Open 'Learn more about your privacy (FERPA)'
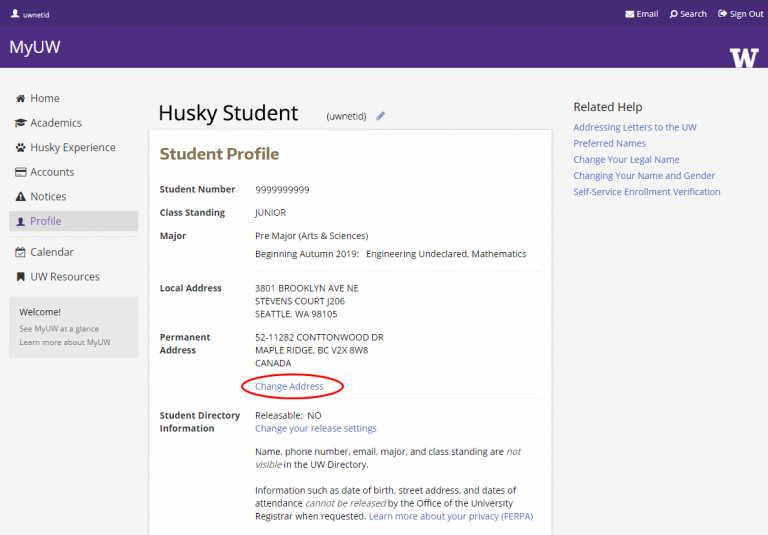 [x=450, y=517]
